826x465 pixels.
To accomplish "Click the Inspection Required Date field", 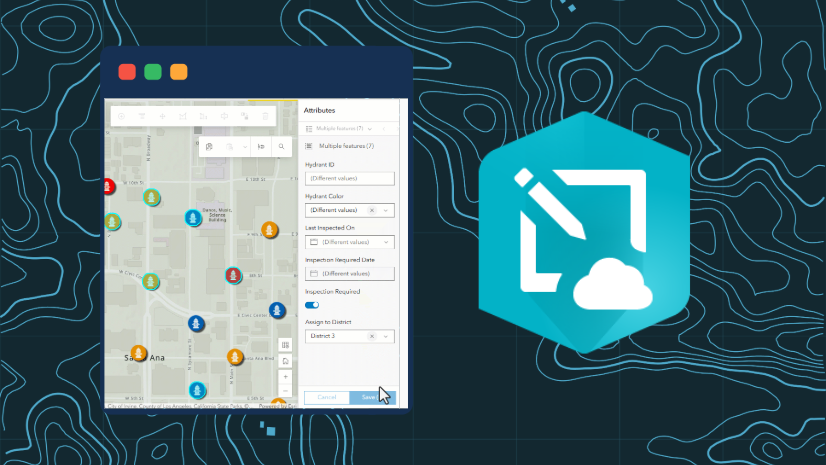I will (349, 274).
